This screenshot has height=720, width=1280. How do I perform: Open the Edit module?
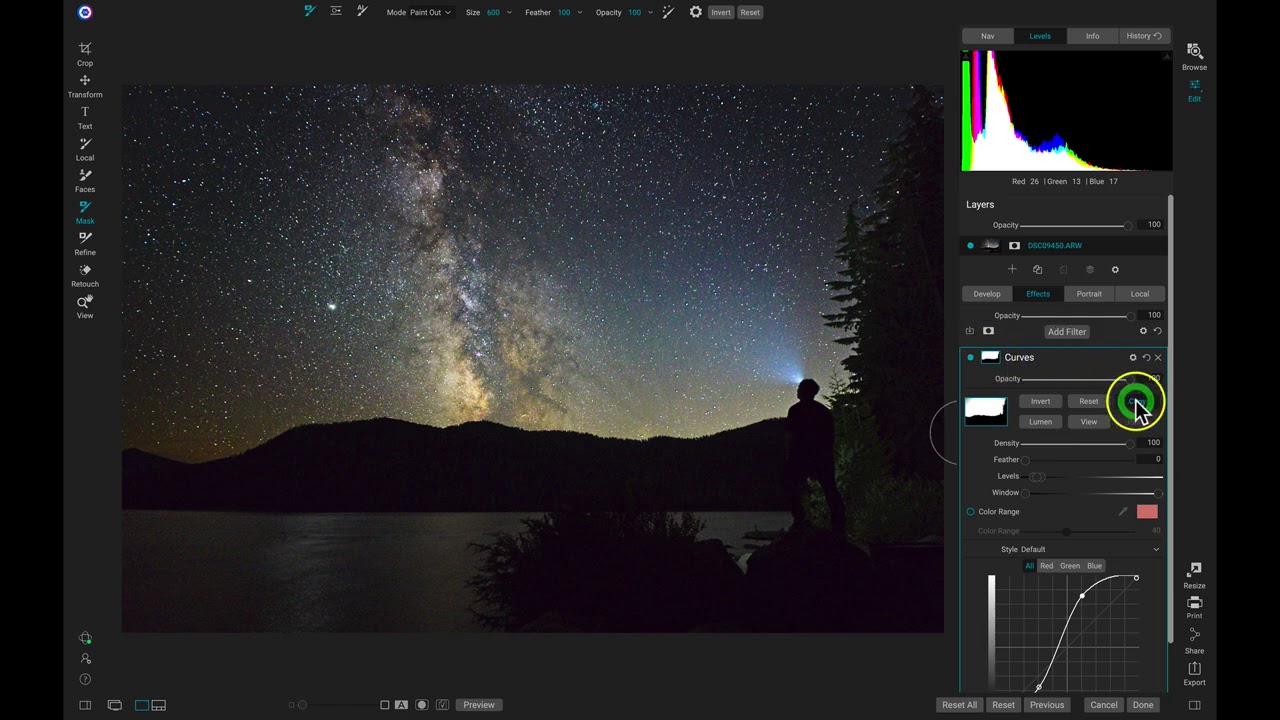pyautogui.click(x=1194, y=90)
